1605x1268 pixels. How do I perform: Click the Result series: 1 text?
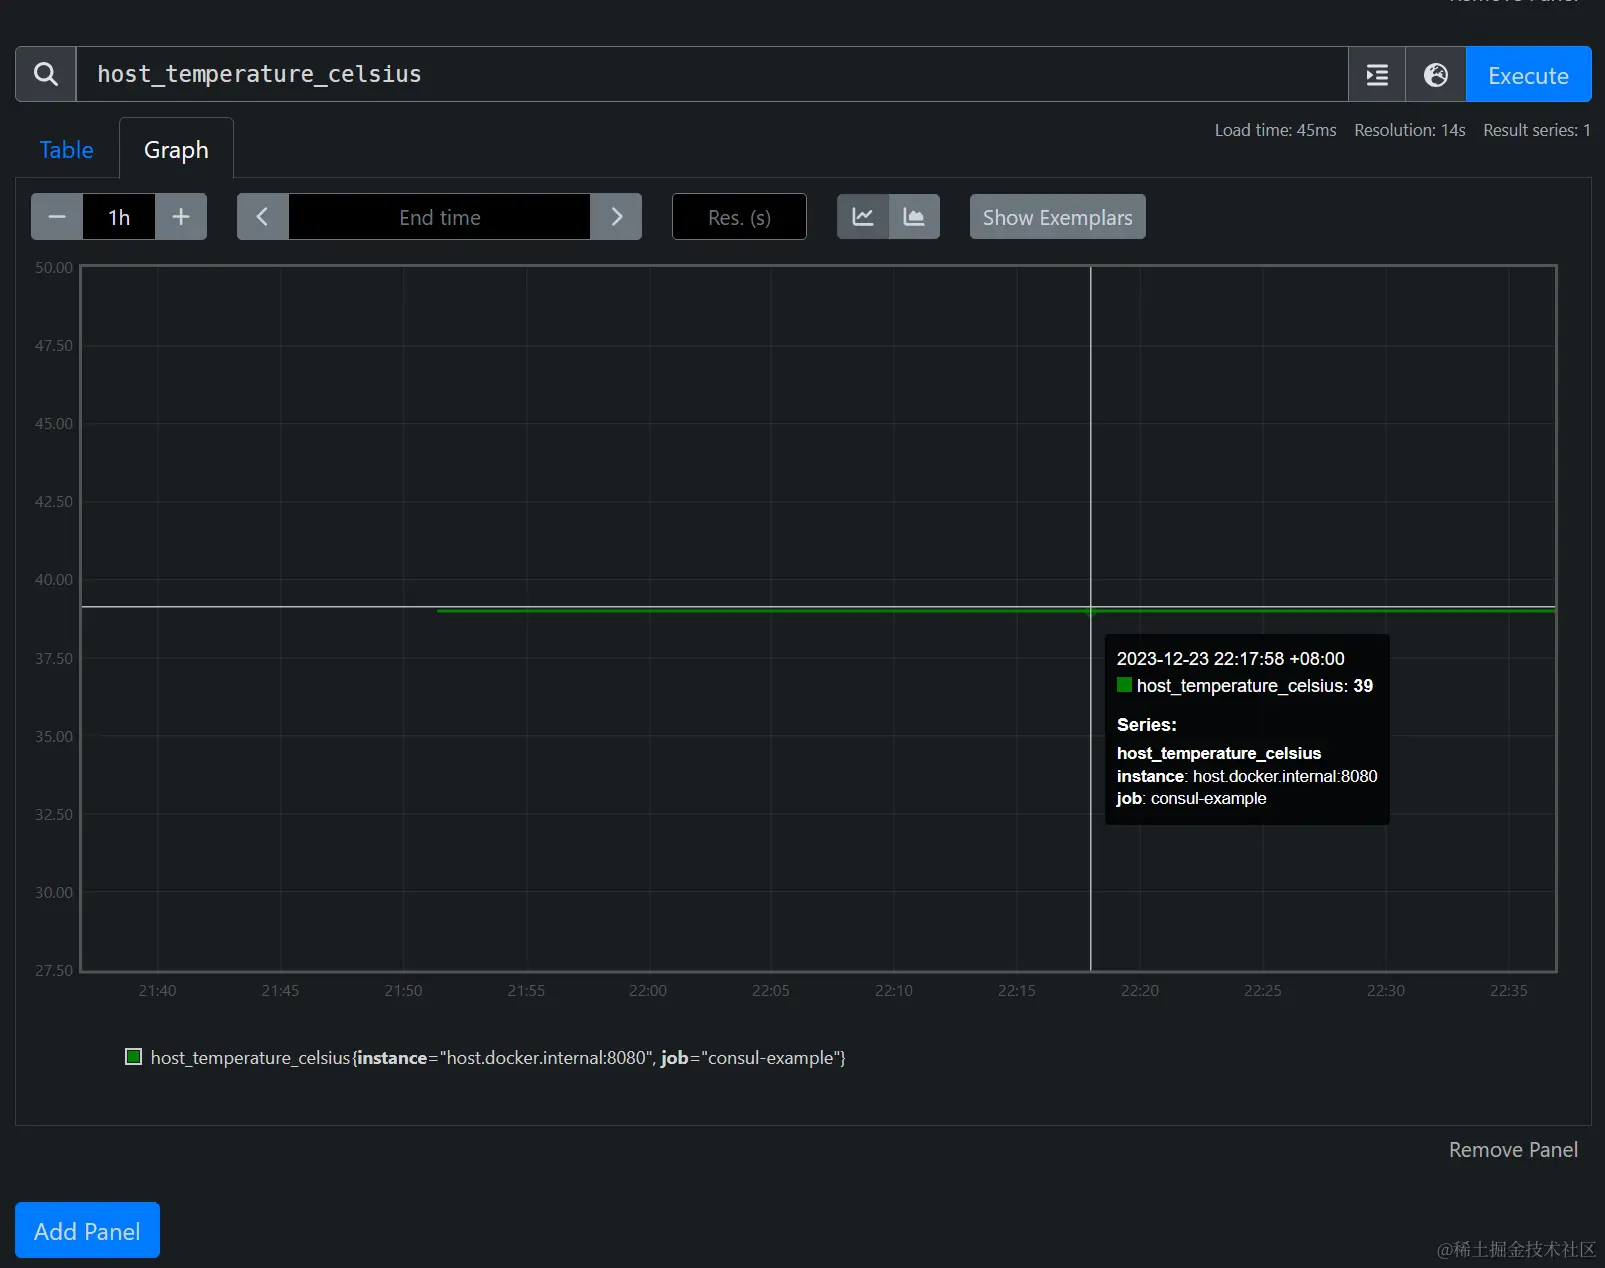click(1537, 130)
